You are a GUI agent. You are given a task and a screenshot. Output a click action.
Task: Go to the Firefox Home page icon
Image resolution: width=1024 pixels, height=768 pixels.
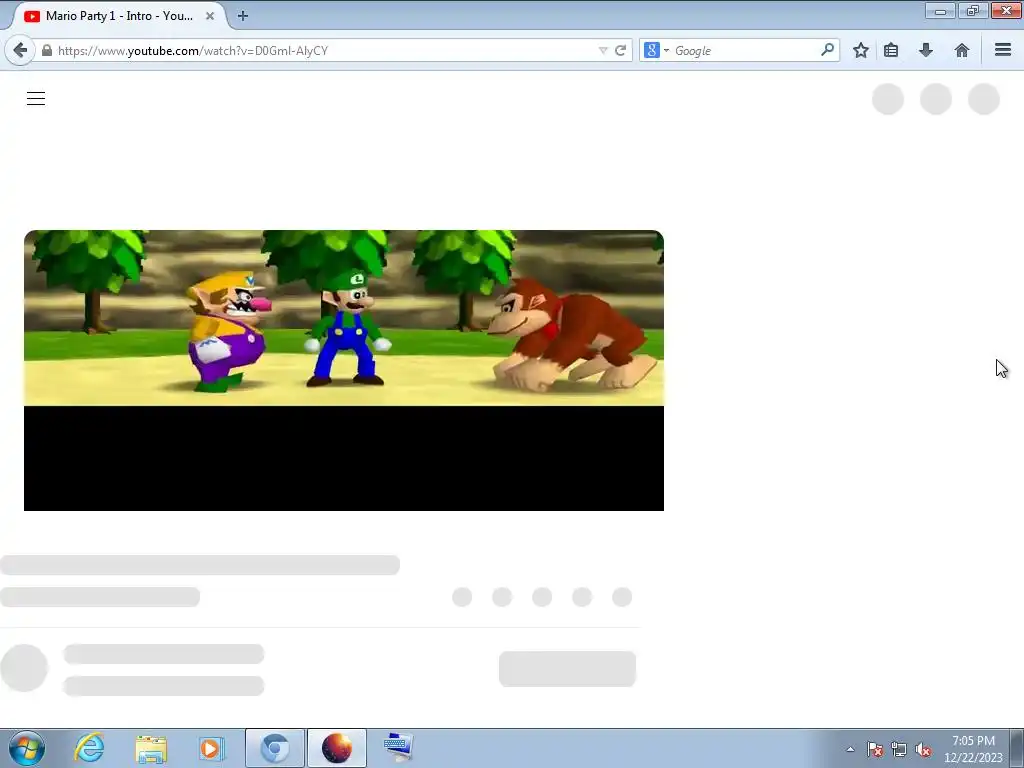pos(961,50)
